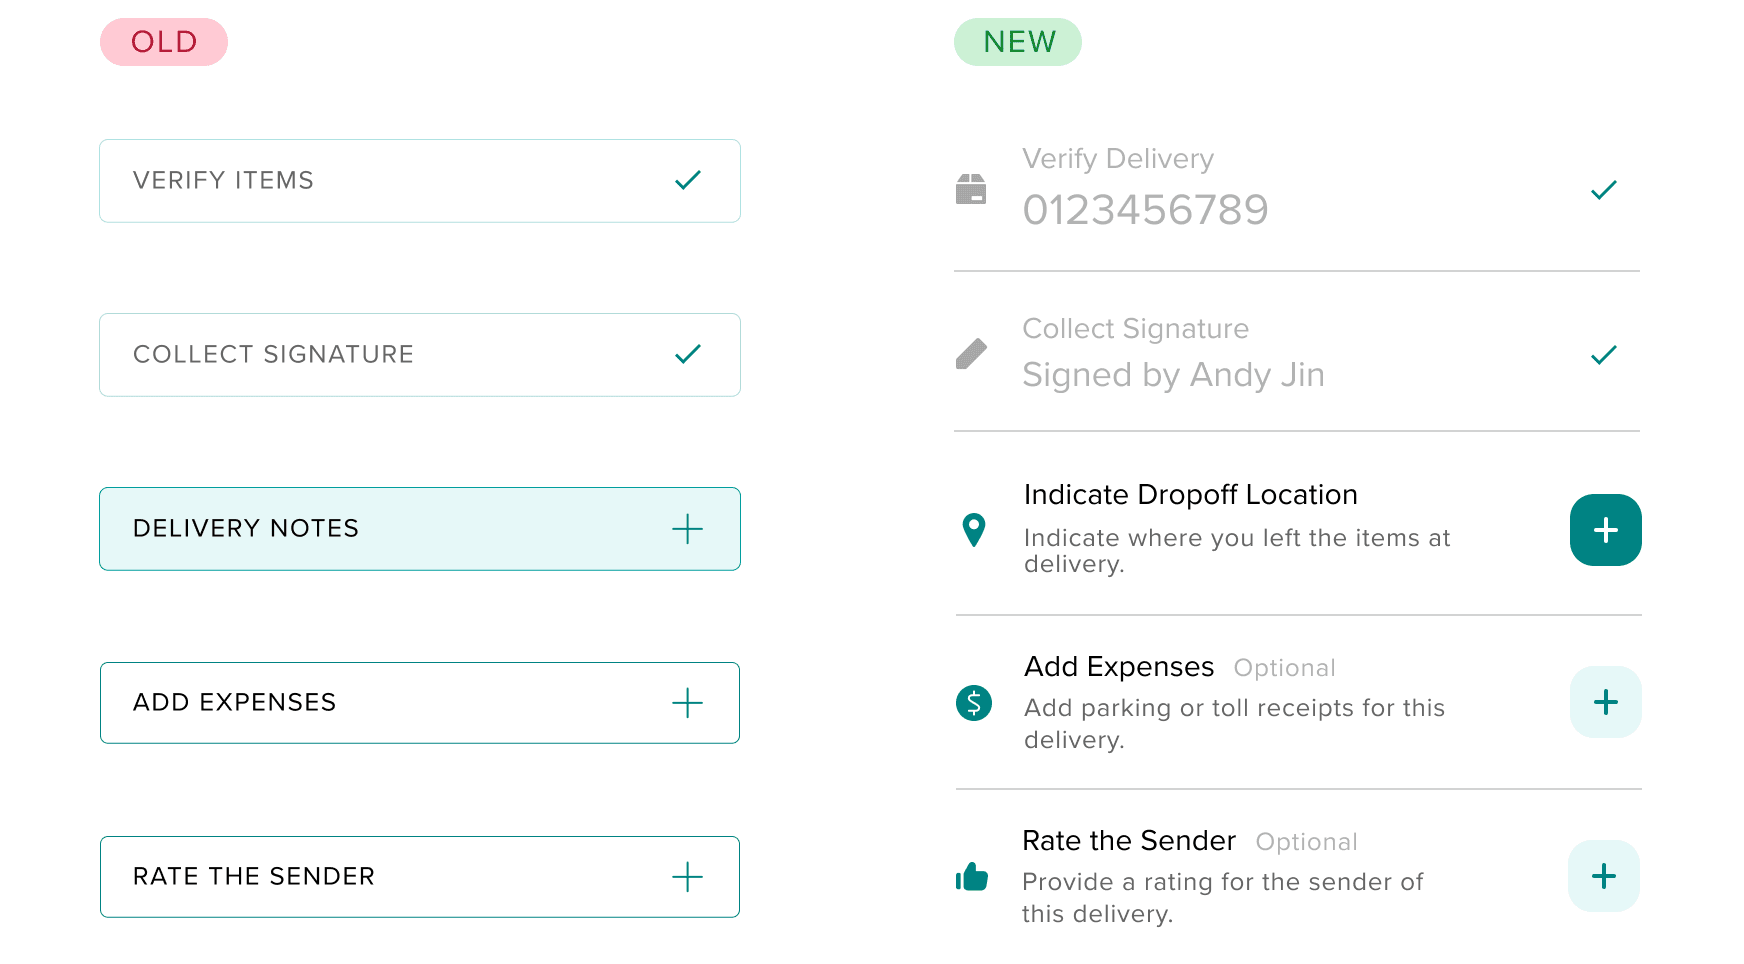Toggle the checkmark next to Verify Delivery 0123456789

(x=1603, y=190)
